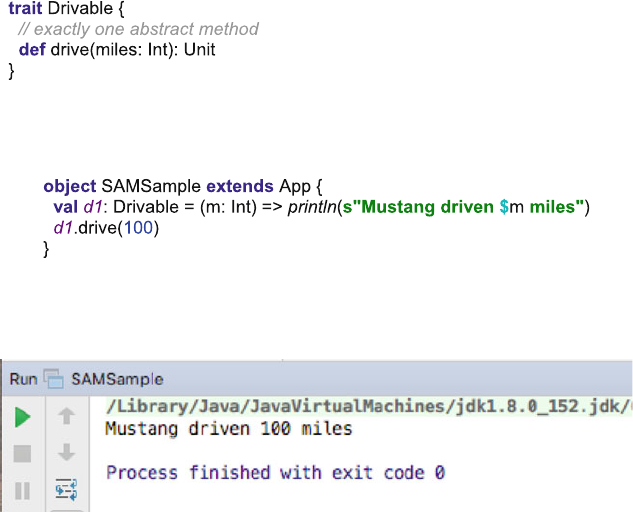Click "Drivable" type in val declaration
The image size is (633, 512).
[x=146, y=207]
